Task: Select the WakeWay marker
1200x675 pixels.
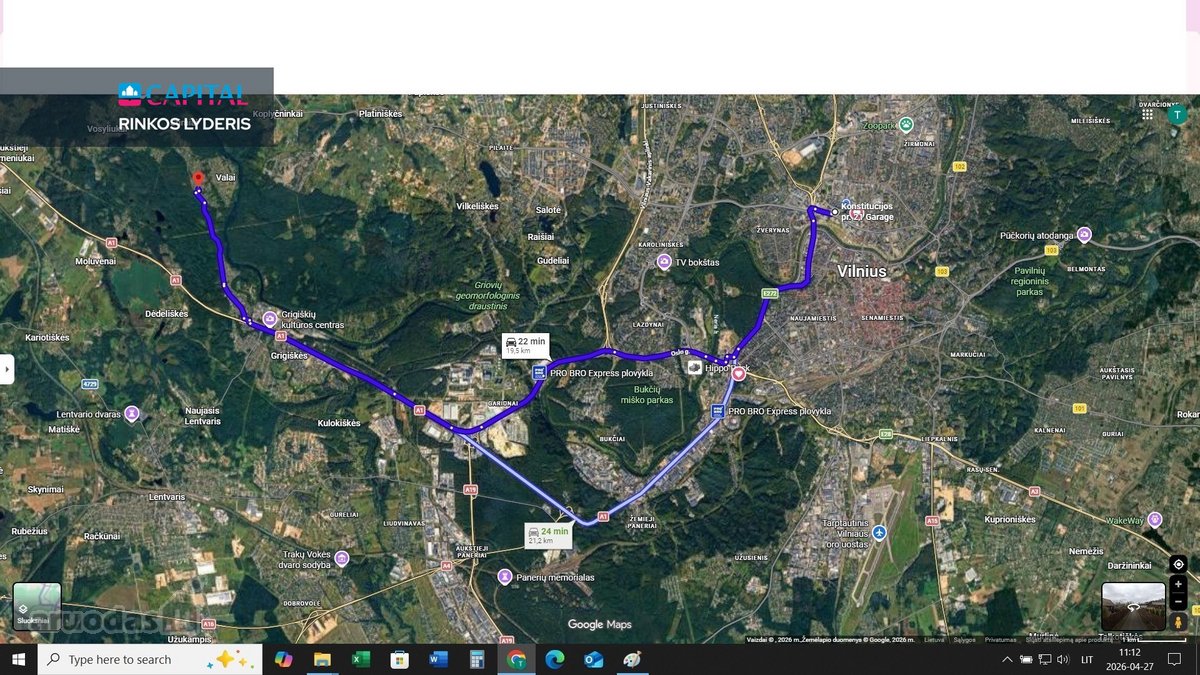Action: (x=1155, y=520)
